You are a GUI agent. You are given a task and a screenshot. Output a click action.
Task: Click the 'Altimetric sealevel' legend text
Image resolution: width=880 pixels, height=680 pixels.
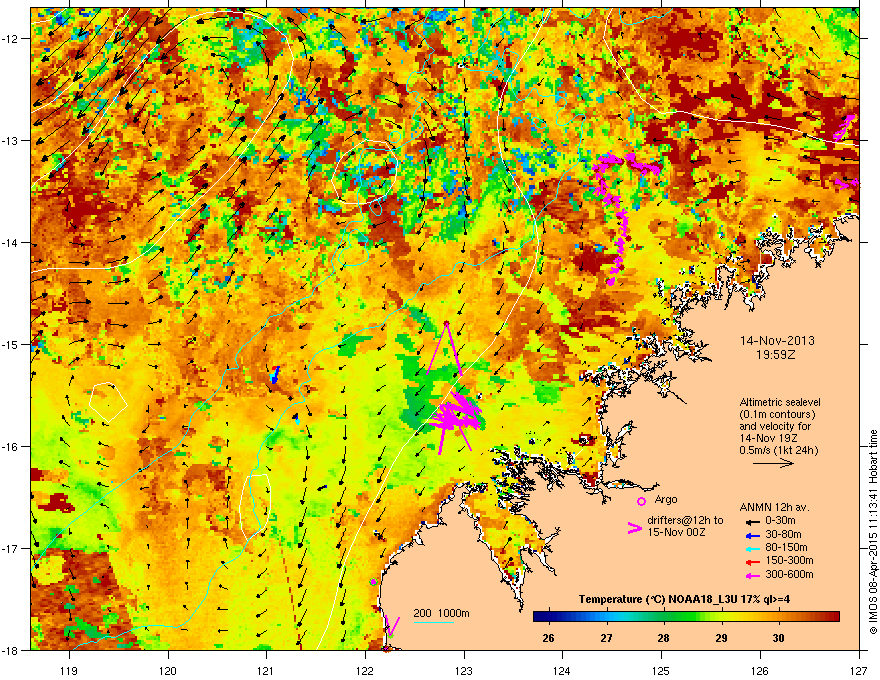[x=780, y=402]
